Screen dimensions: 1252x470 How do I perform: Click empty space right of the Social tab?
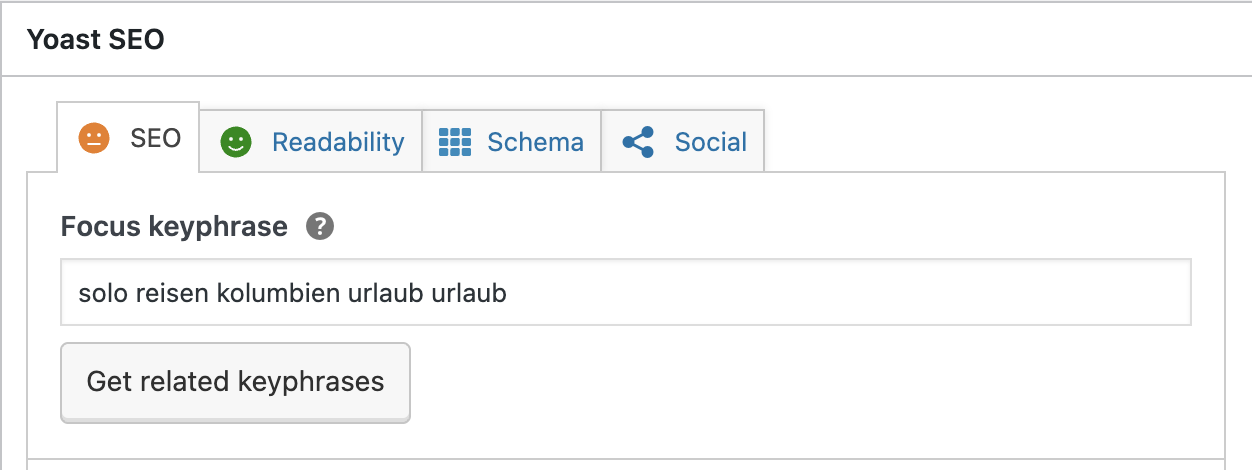pos(990,140)
